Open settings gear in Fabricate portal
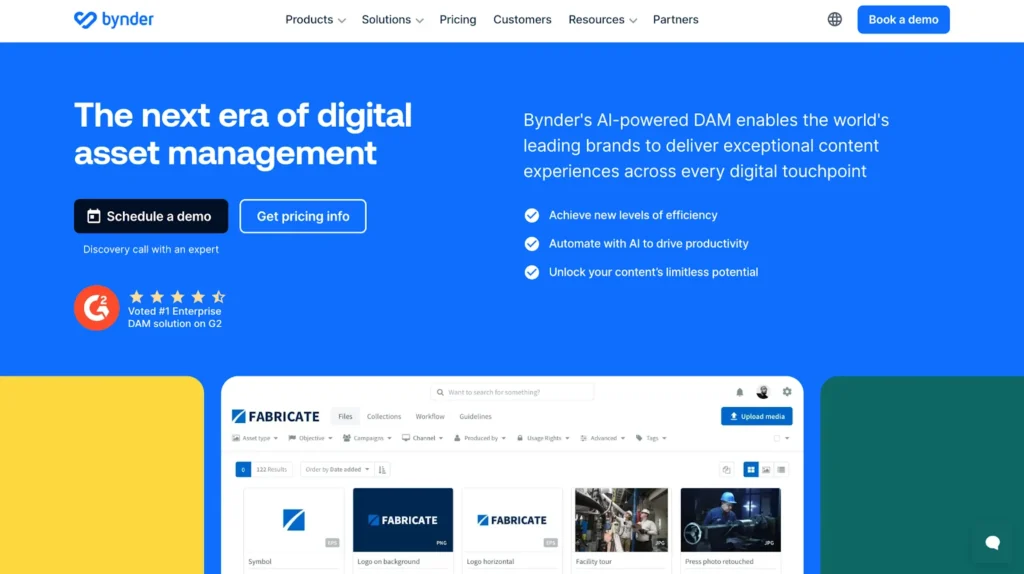This screenshot has height=574, width=1024. pos(787,392)
